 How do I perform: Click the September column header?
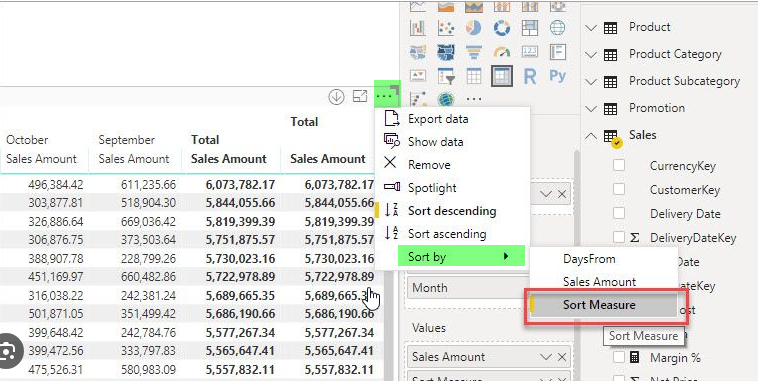127,140
